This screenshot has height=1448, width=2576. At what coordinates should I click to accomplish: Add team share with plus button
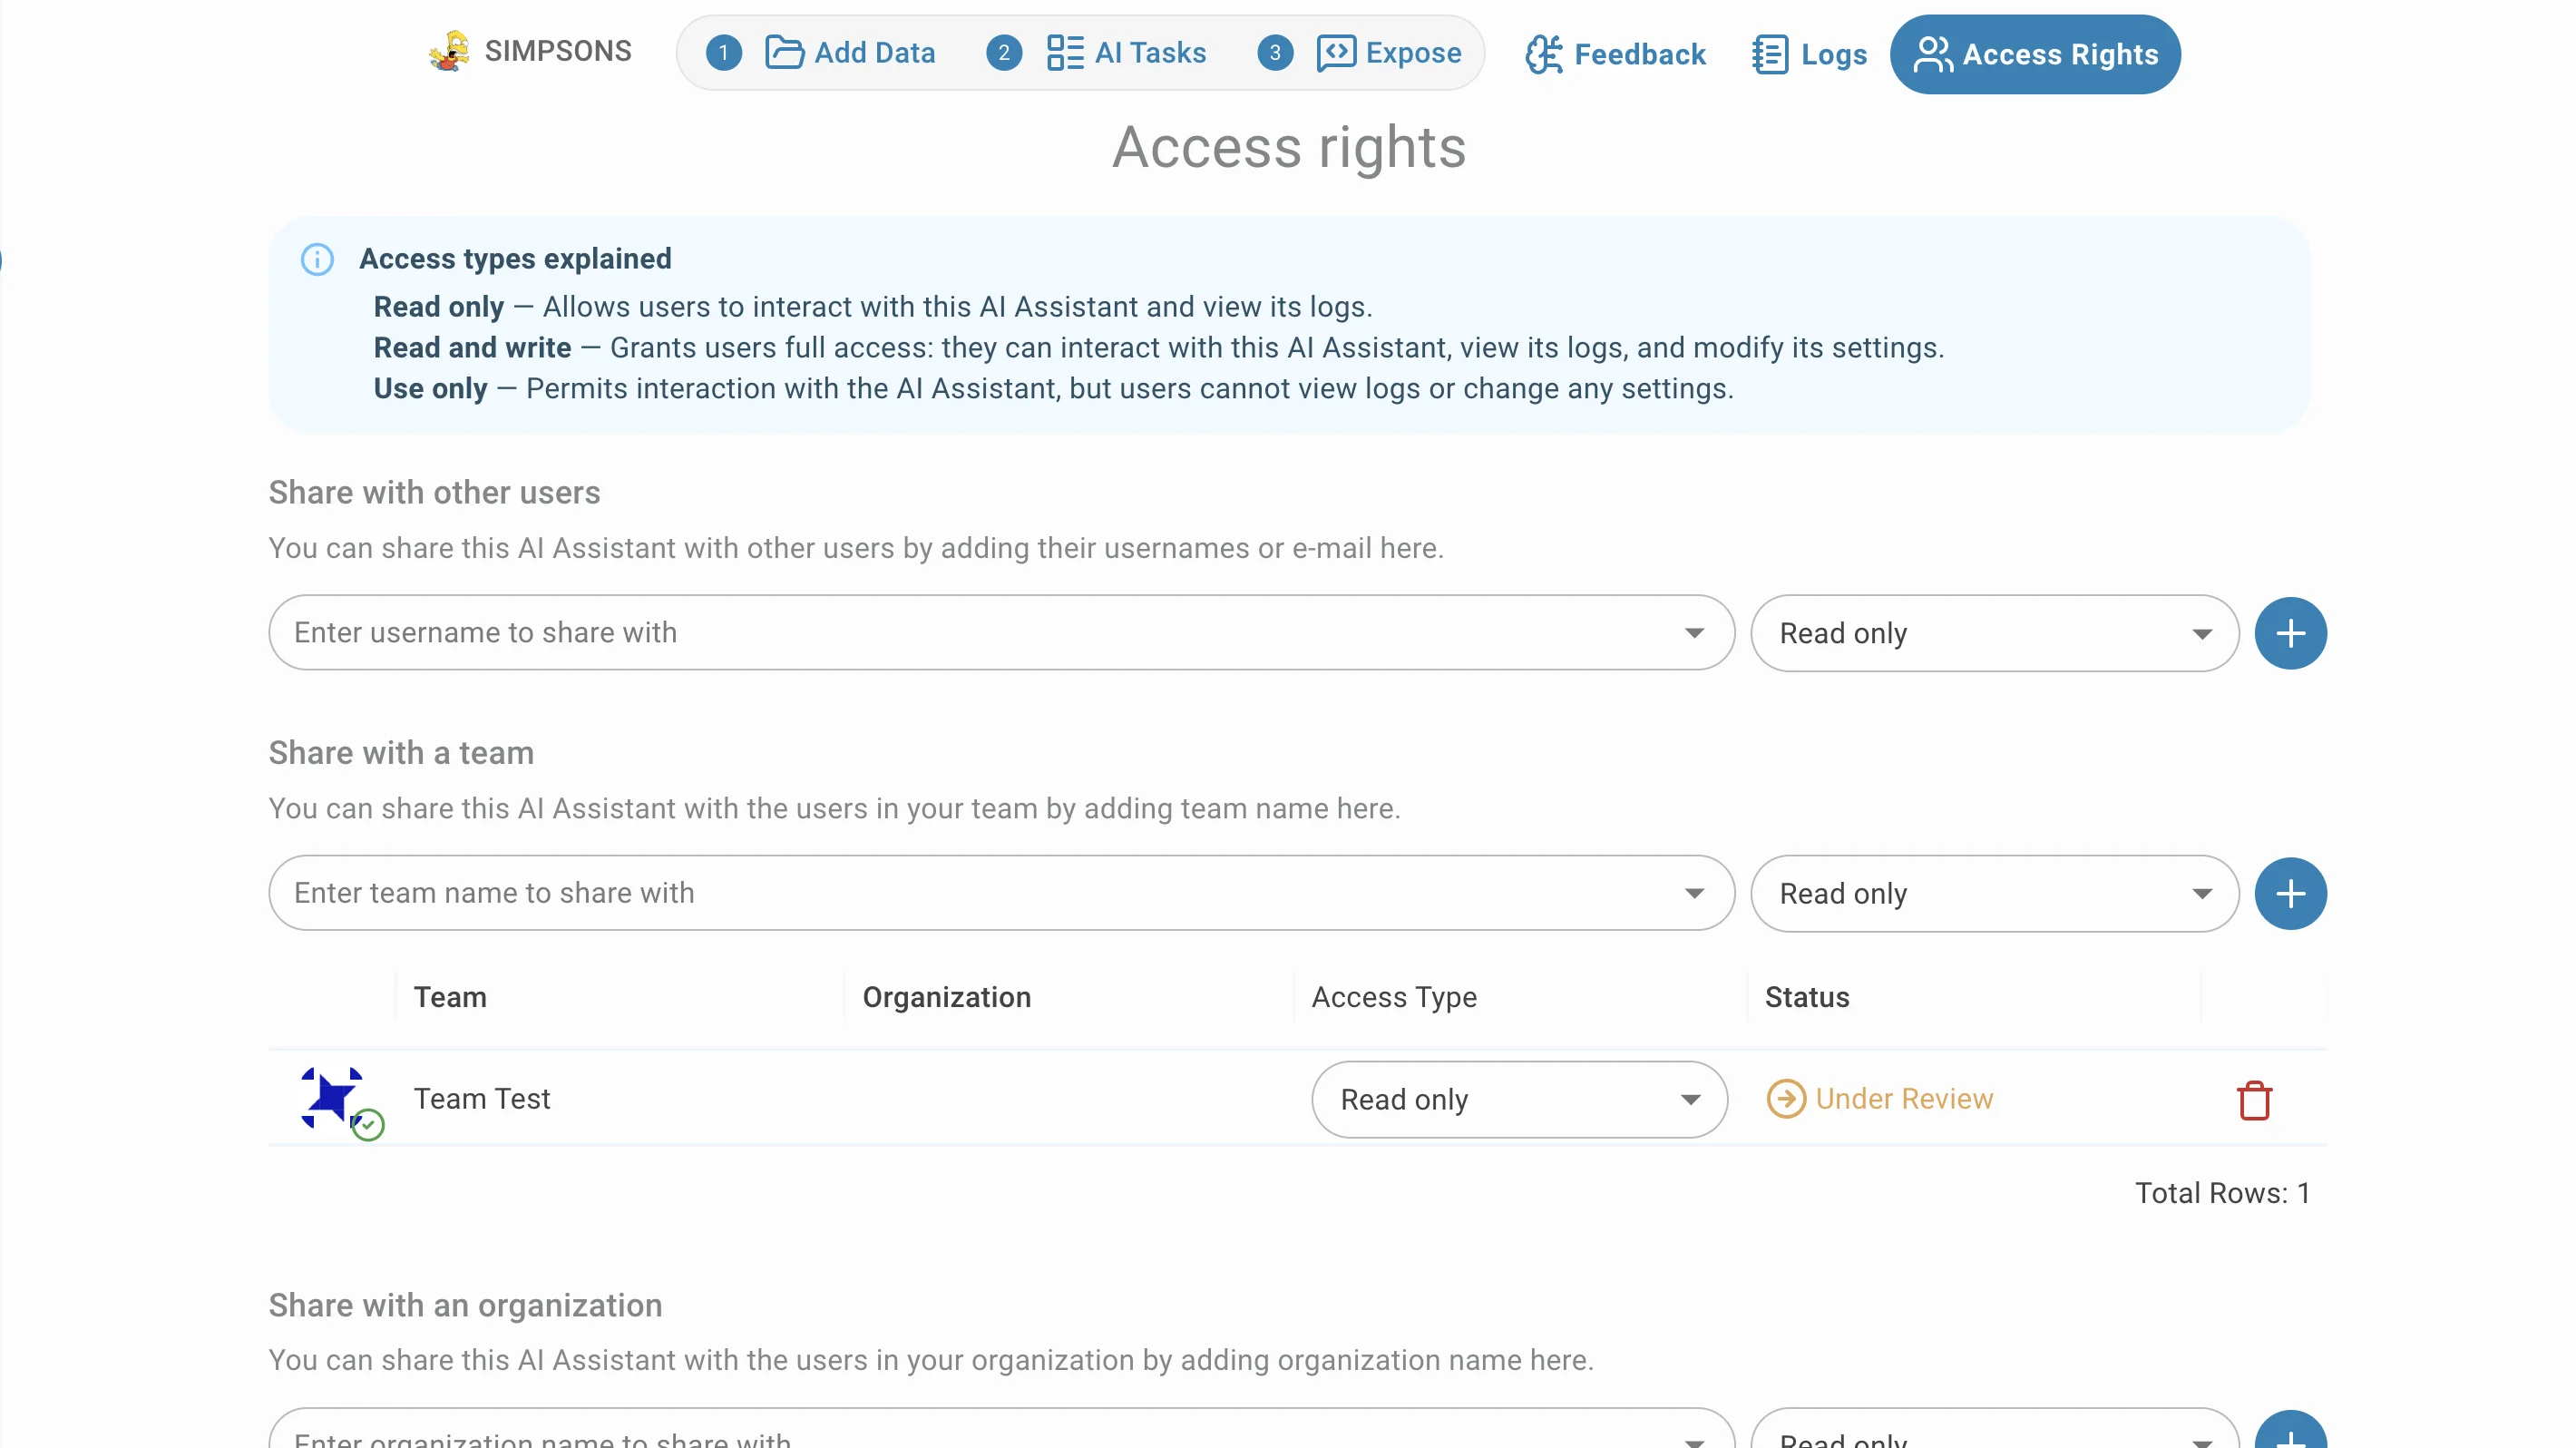click(x=2291, y=893)
